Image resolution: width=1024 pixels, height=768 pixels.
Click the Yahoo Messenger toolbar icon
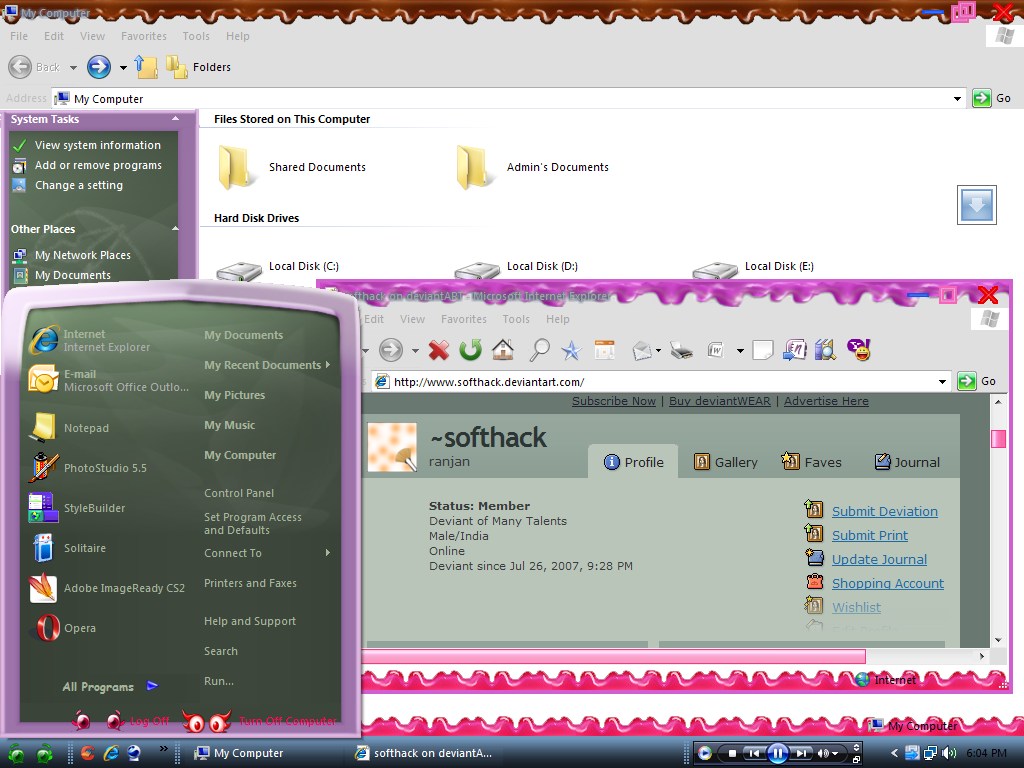(858, 349)
